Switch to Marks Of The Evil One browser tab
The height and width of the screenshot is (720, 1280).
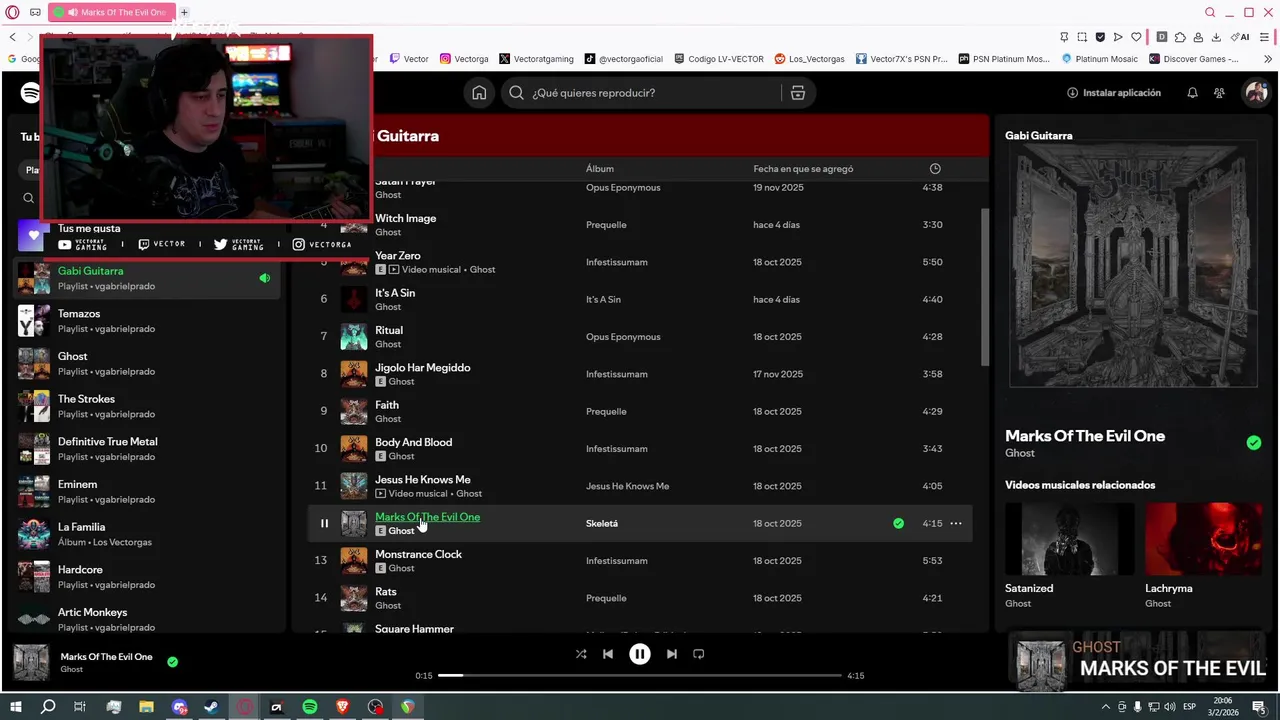tap(113, 13)
